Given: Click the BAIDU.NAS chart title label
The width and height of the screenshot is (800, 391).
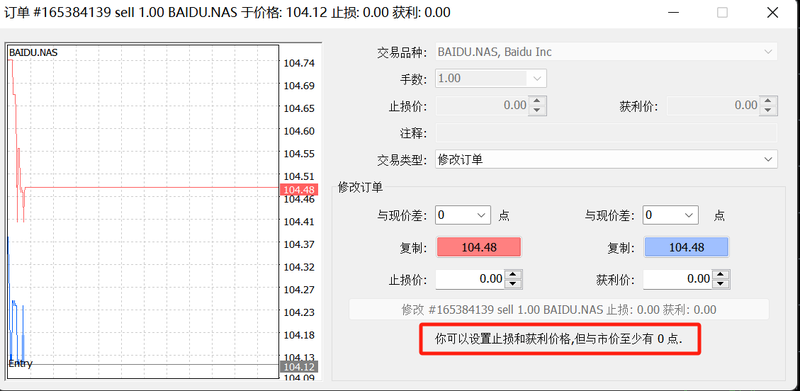Looking at the screenshot, I should point(34,52).
